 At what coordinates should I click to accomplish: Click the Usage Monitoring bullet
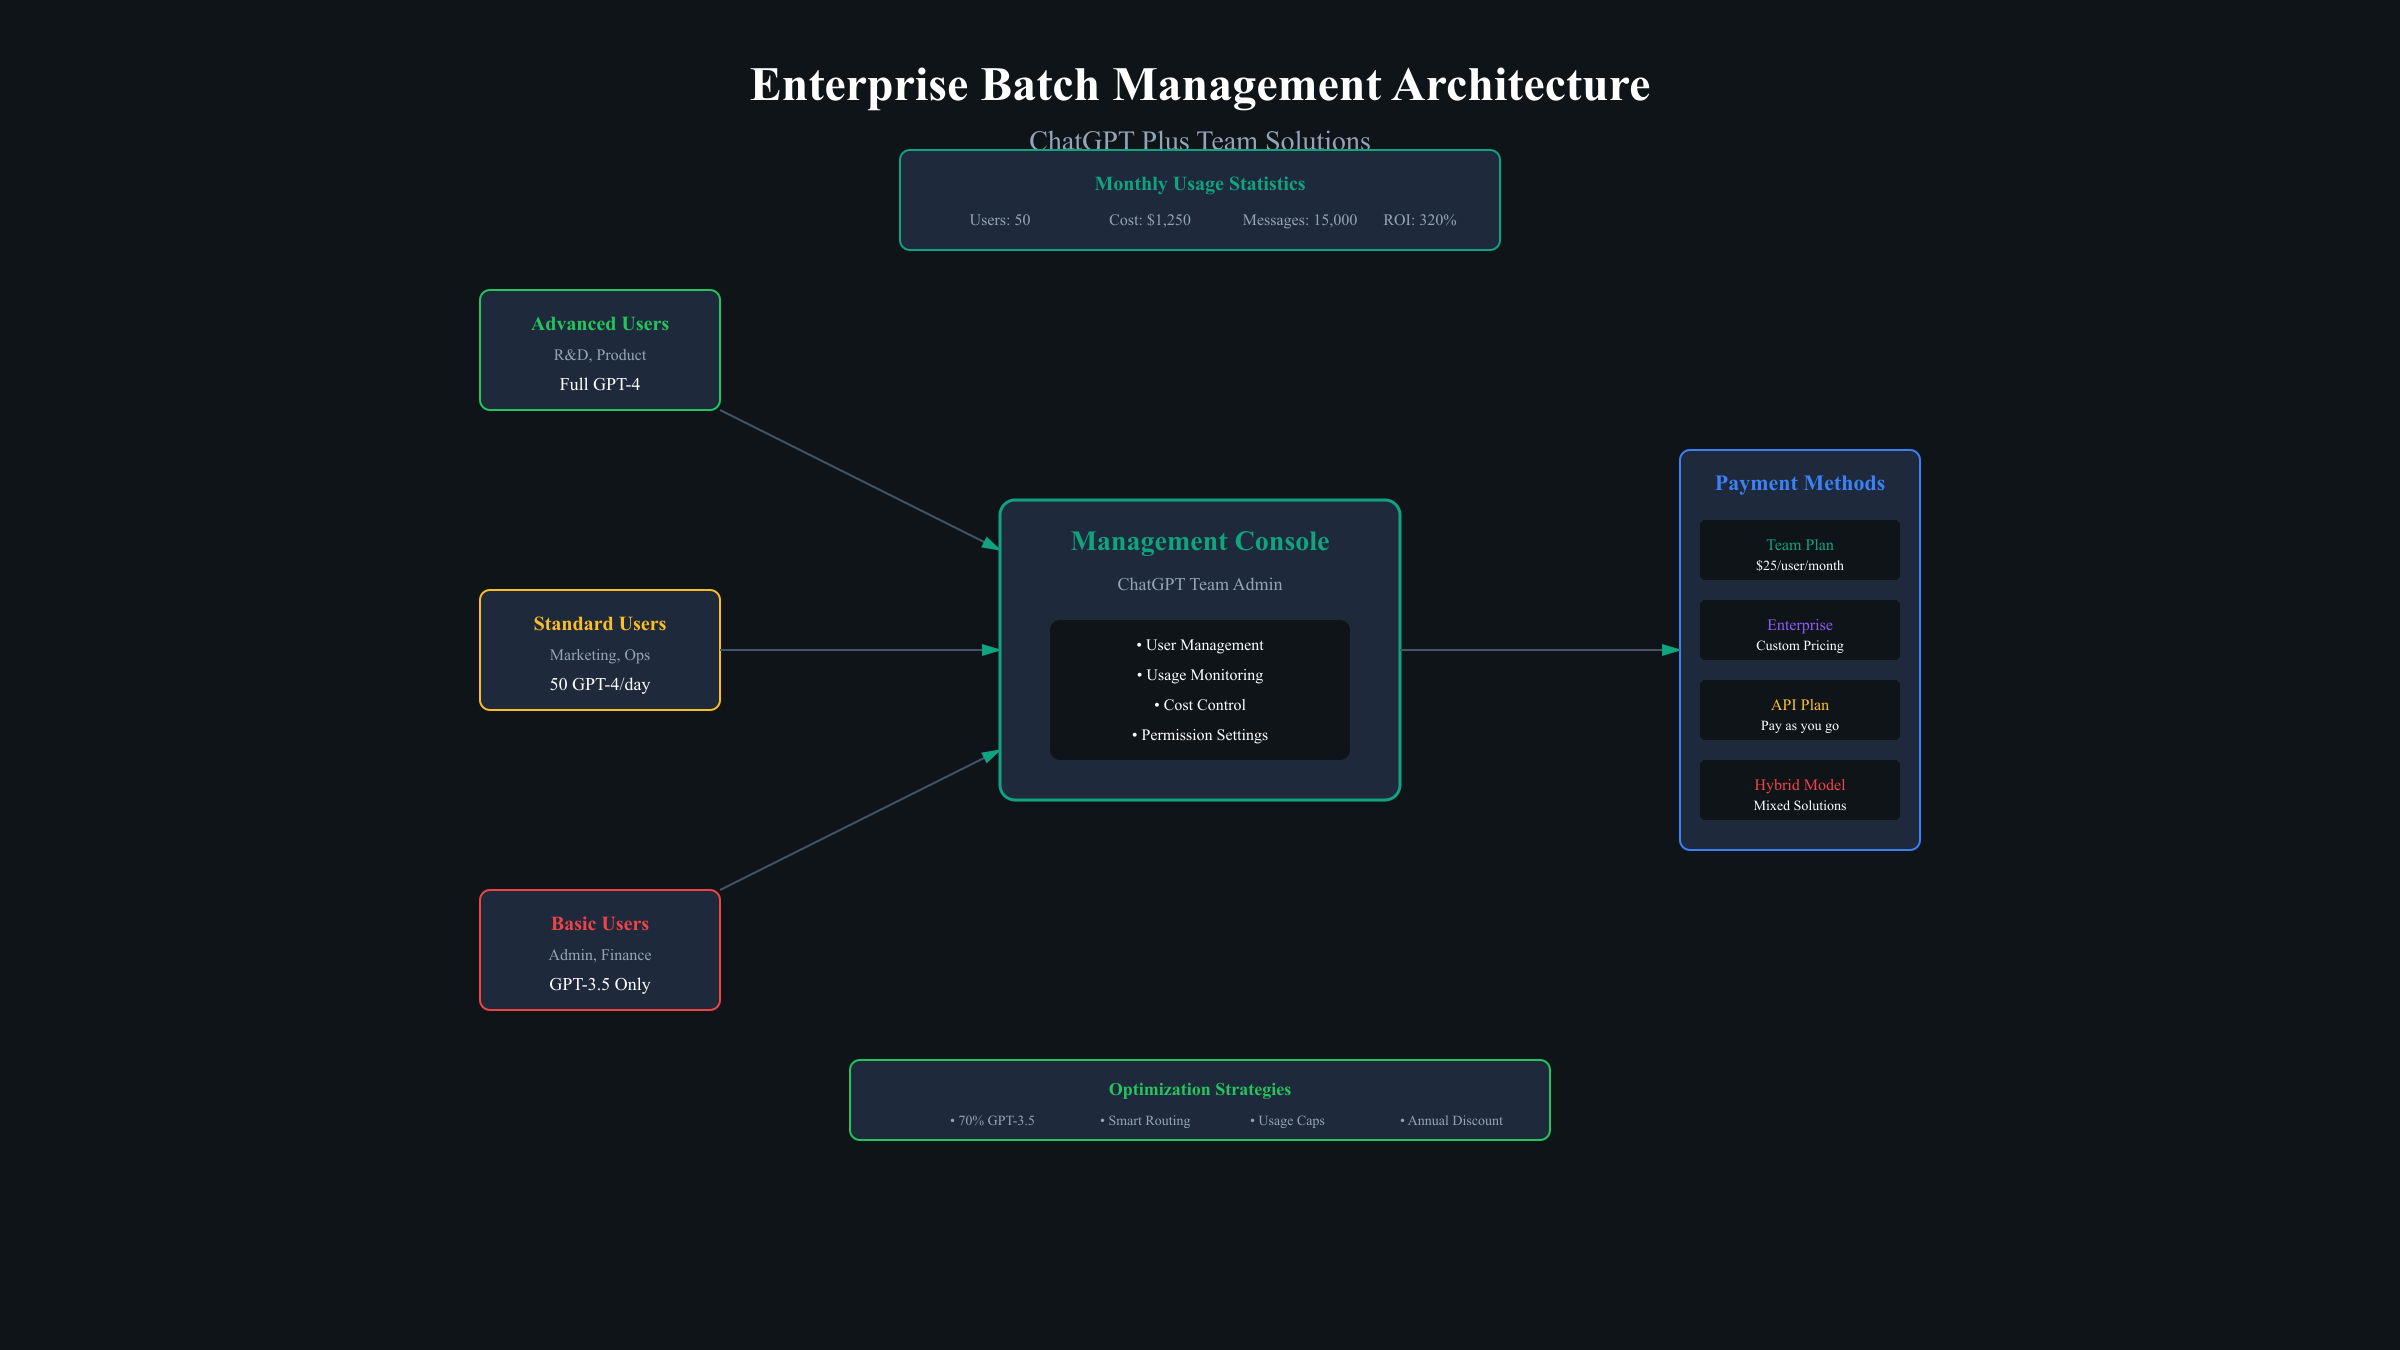coord(1200,675)
